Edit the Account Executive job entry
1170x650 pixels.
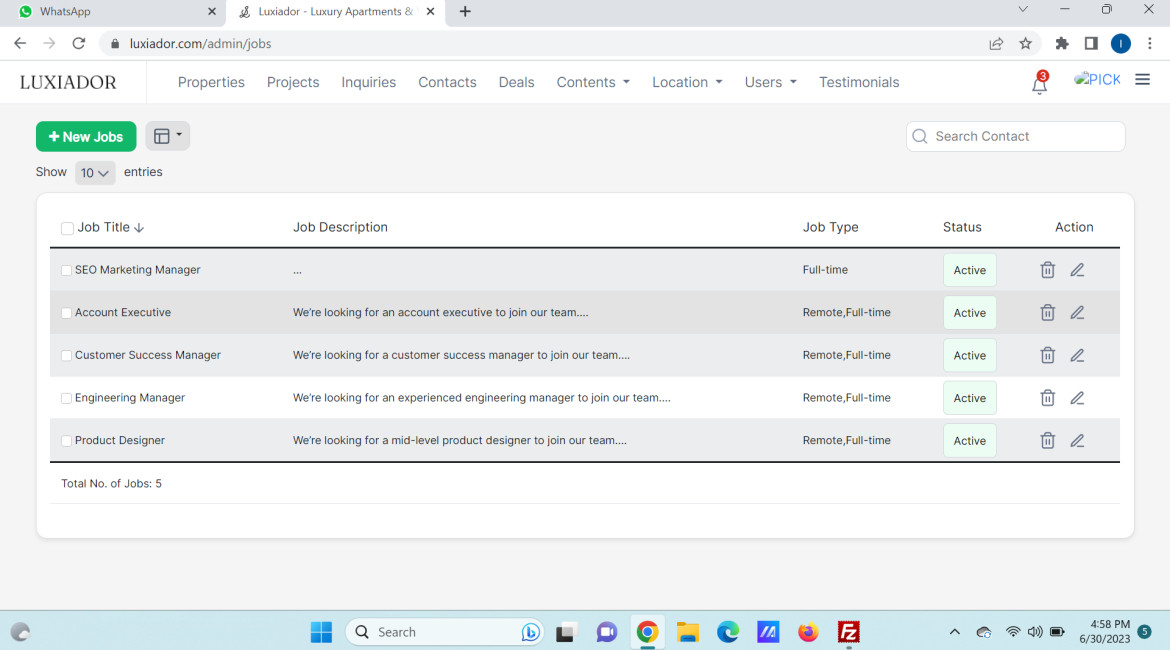click(x=1077, y=313)
